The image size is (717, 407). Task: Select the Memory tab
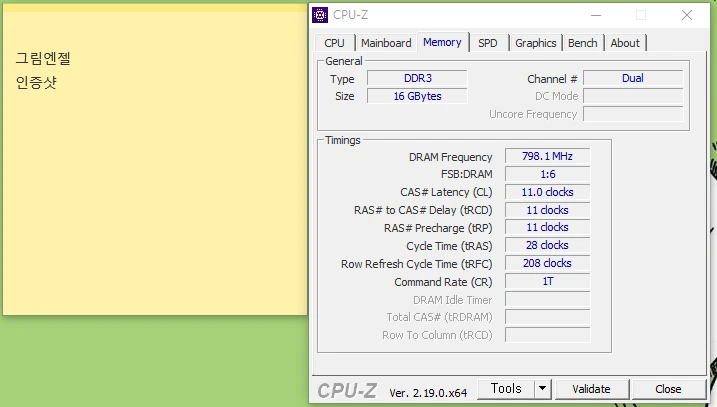(x=442, y=42)
